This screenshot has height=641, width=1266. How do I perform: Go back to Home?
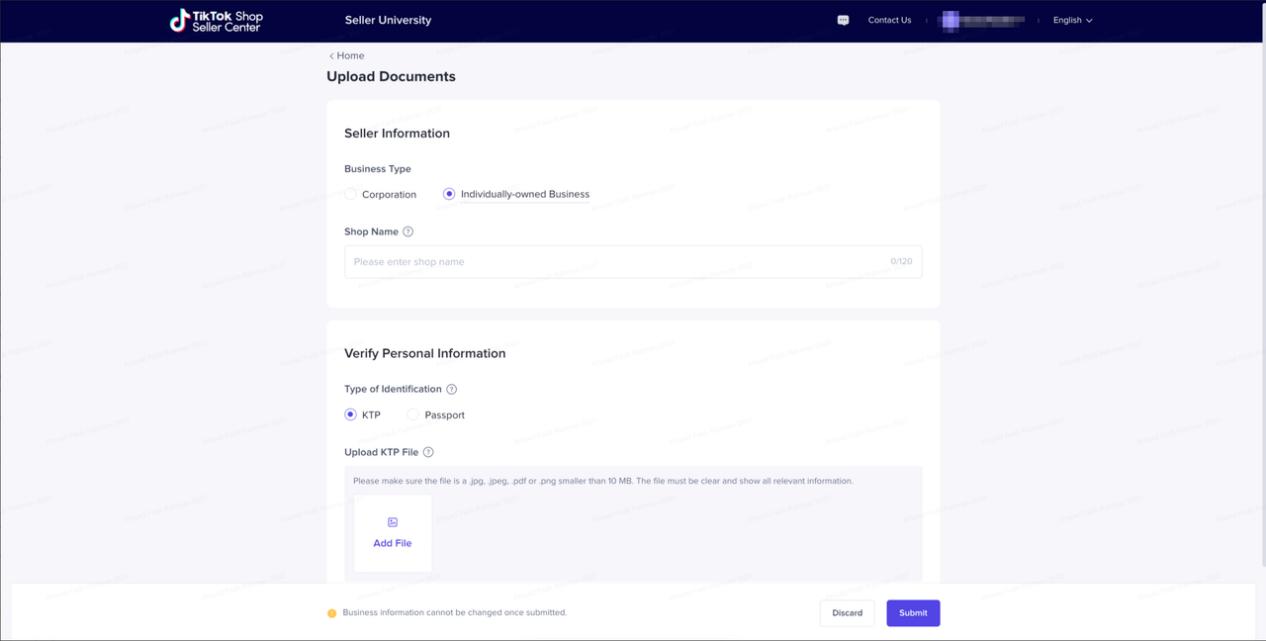[347, 56]
